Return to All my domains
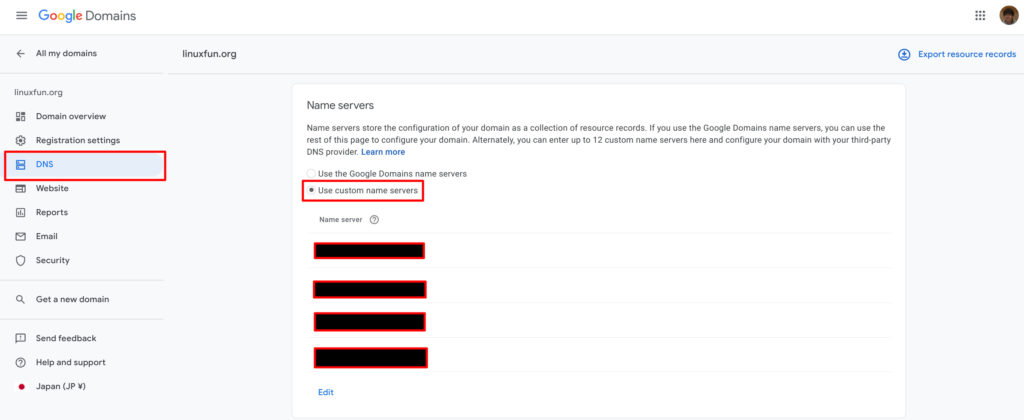Screen dimensions: 1024x420 66,54
